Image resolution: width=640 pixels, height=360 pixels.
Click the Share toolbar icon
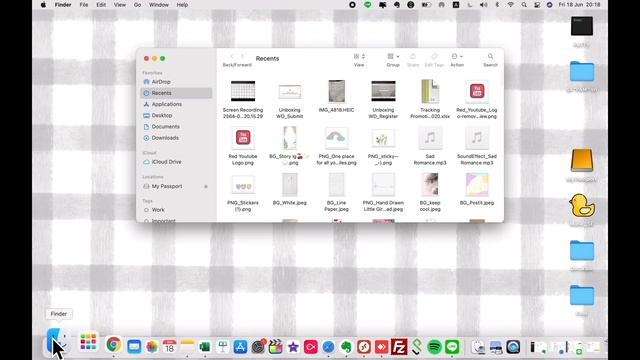pyautogui.click(x=413, y=56)
